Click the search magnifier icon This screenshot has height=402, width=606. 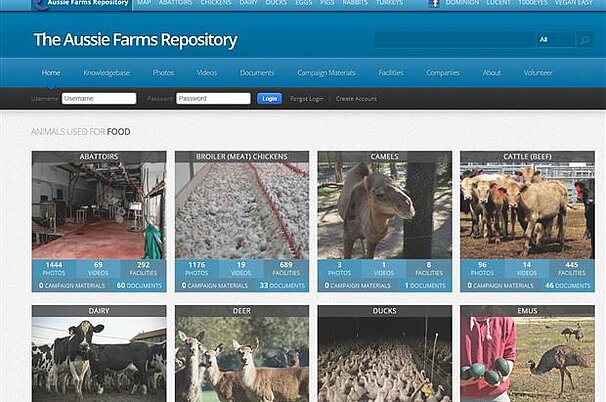pos(585,40)
